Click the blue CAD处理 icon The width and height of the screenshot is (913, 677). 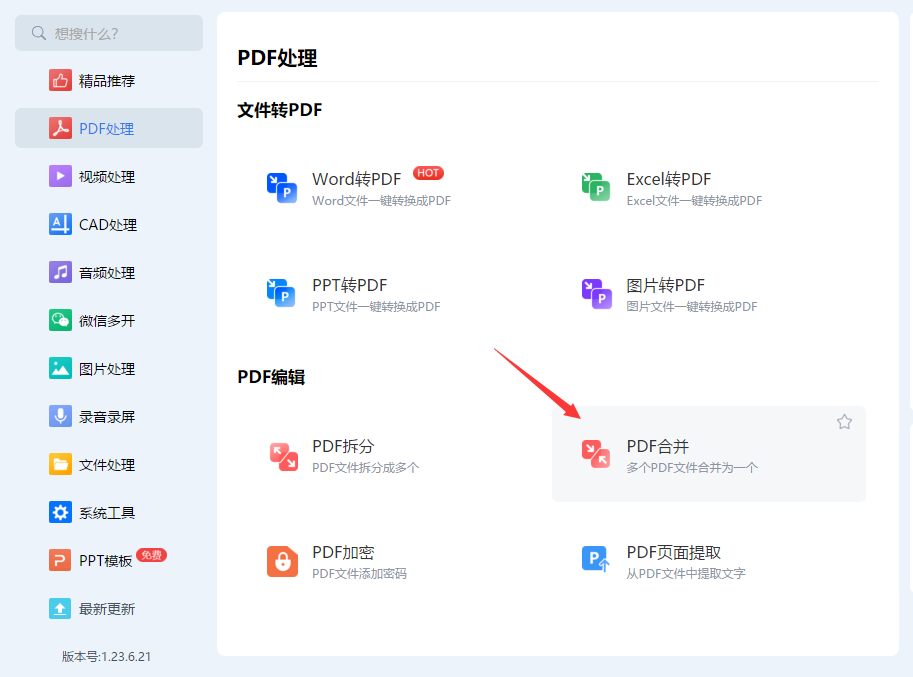60,224
